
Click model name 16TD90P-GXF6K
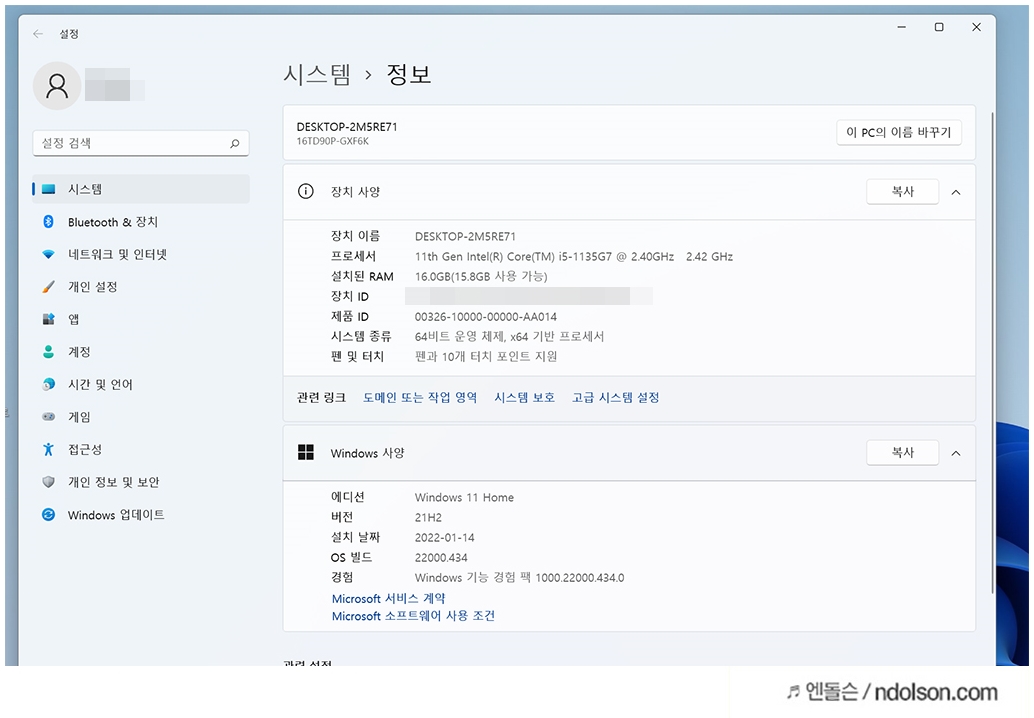click(x=332, y=141)
